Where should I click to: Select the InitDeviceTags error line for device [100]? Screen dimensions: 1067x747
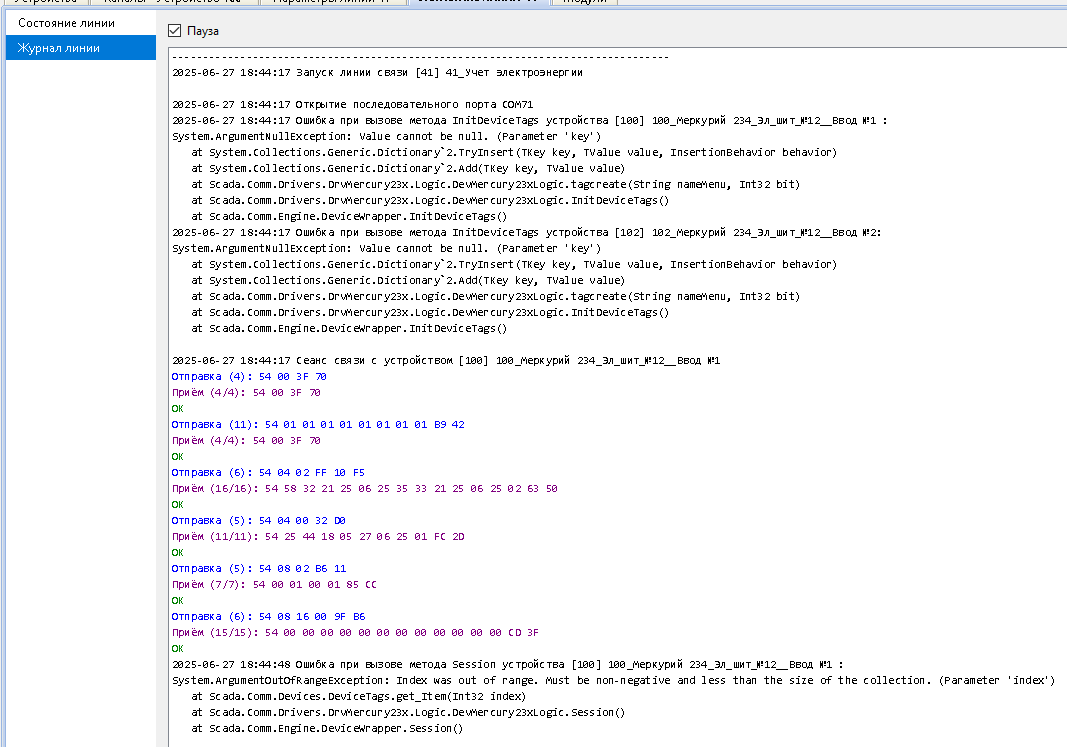[529, 120]
